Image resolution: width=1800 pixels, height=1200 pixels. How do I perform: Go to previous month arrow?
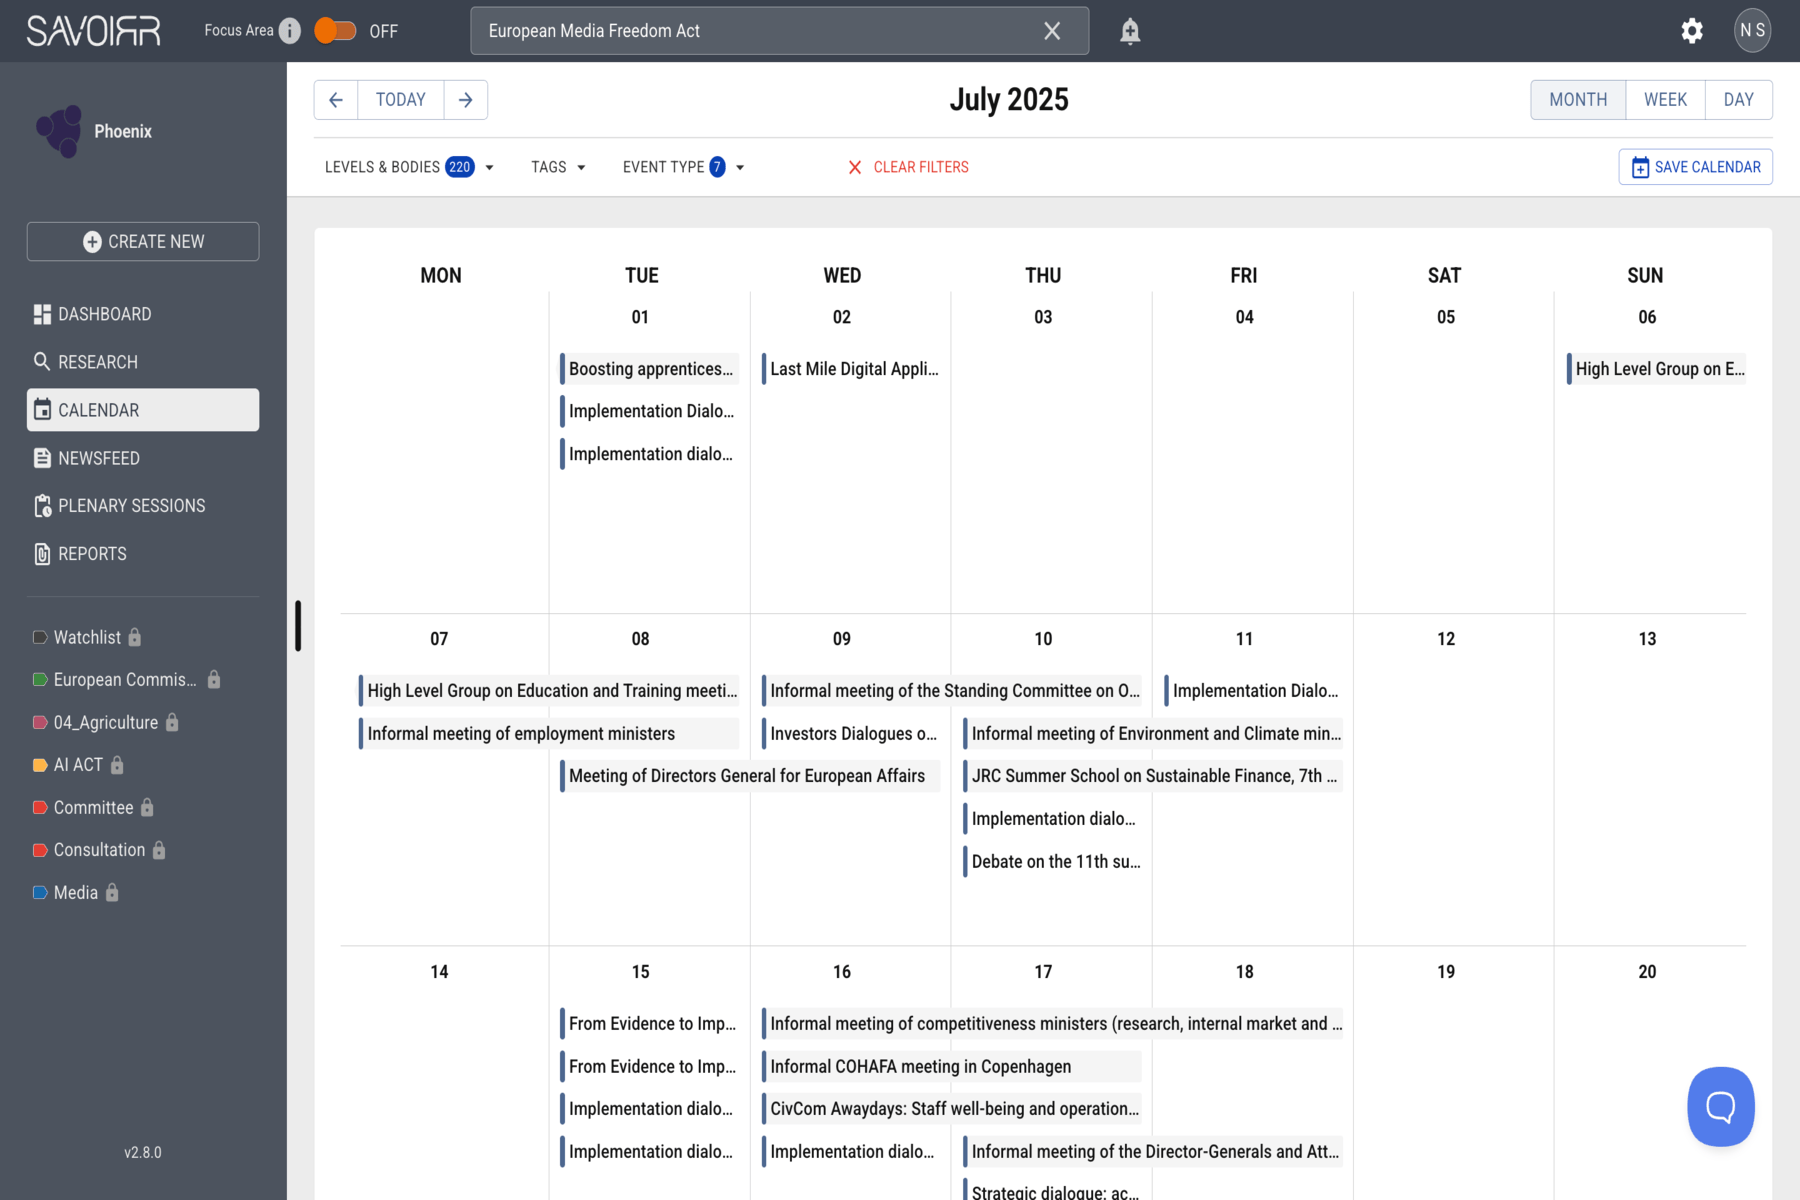coord(336,100)
